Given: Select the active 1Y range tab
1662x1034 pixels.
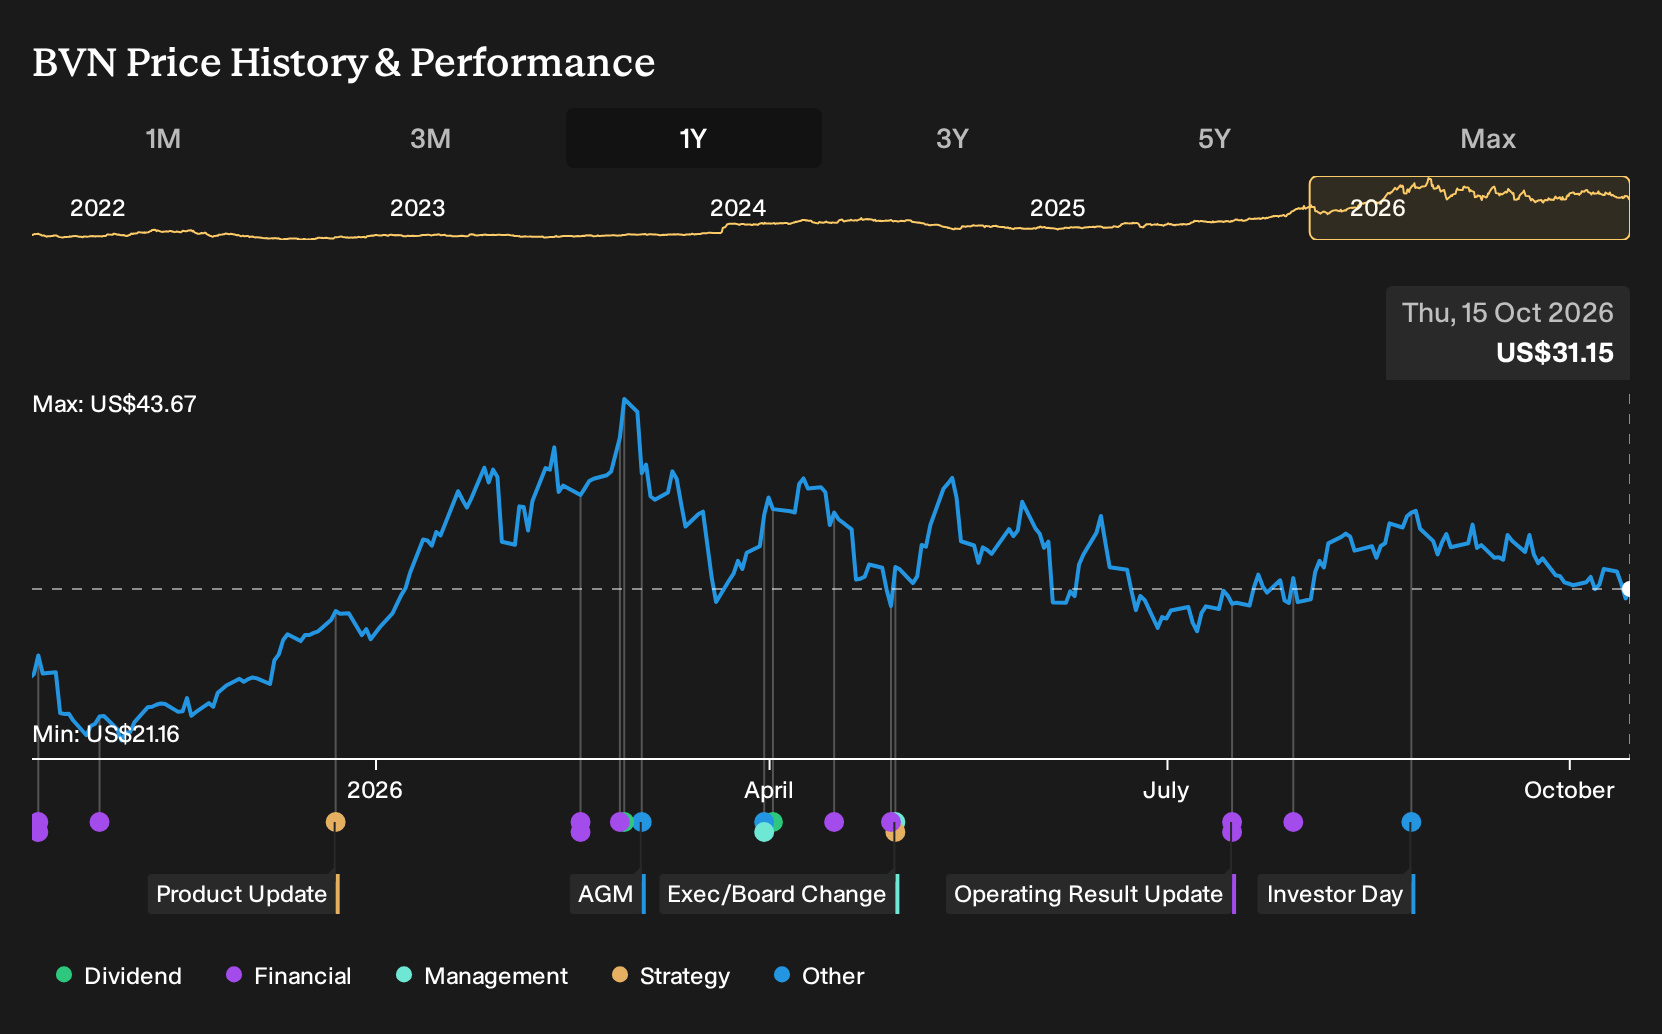Looking at the screenshot, I should point(694,138).
